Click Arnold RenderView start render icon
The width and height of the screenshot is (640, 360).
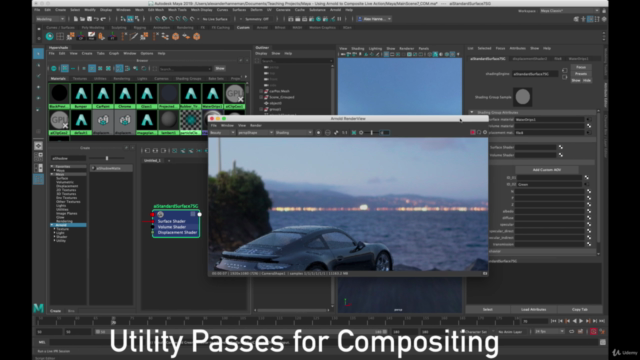point(318,133)
